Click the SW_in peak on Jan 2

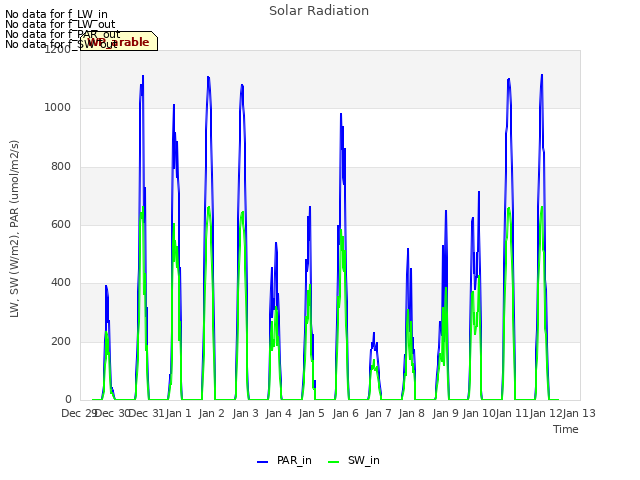pyautogui.click(x=209, y=207)
